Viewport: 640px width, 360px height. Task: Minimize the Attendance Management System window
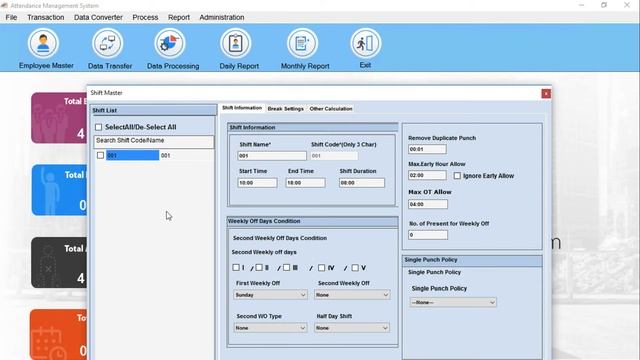point(581,5)
